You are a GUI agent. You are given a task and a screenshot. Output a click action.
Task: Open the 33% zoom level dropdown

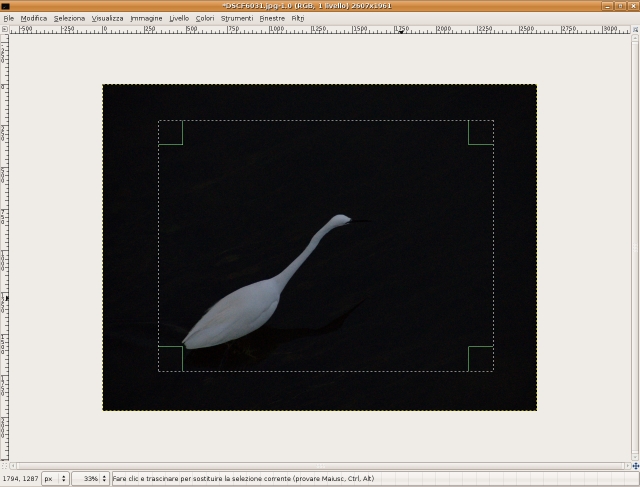pos(104,478)
